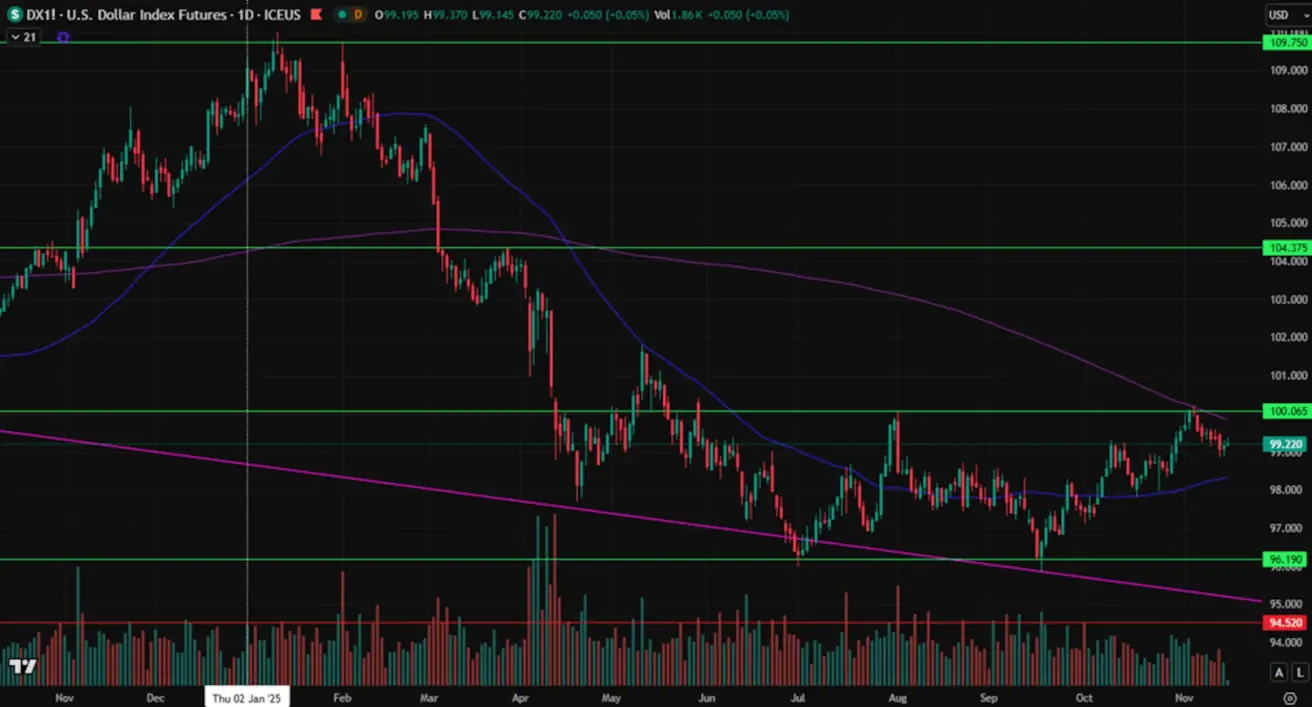
Task: Click the 109.750 green price label
Action: [1286, 43]
